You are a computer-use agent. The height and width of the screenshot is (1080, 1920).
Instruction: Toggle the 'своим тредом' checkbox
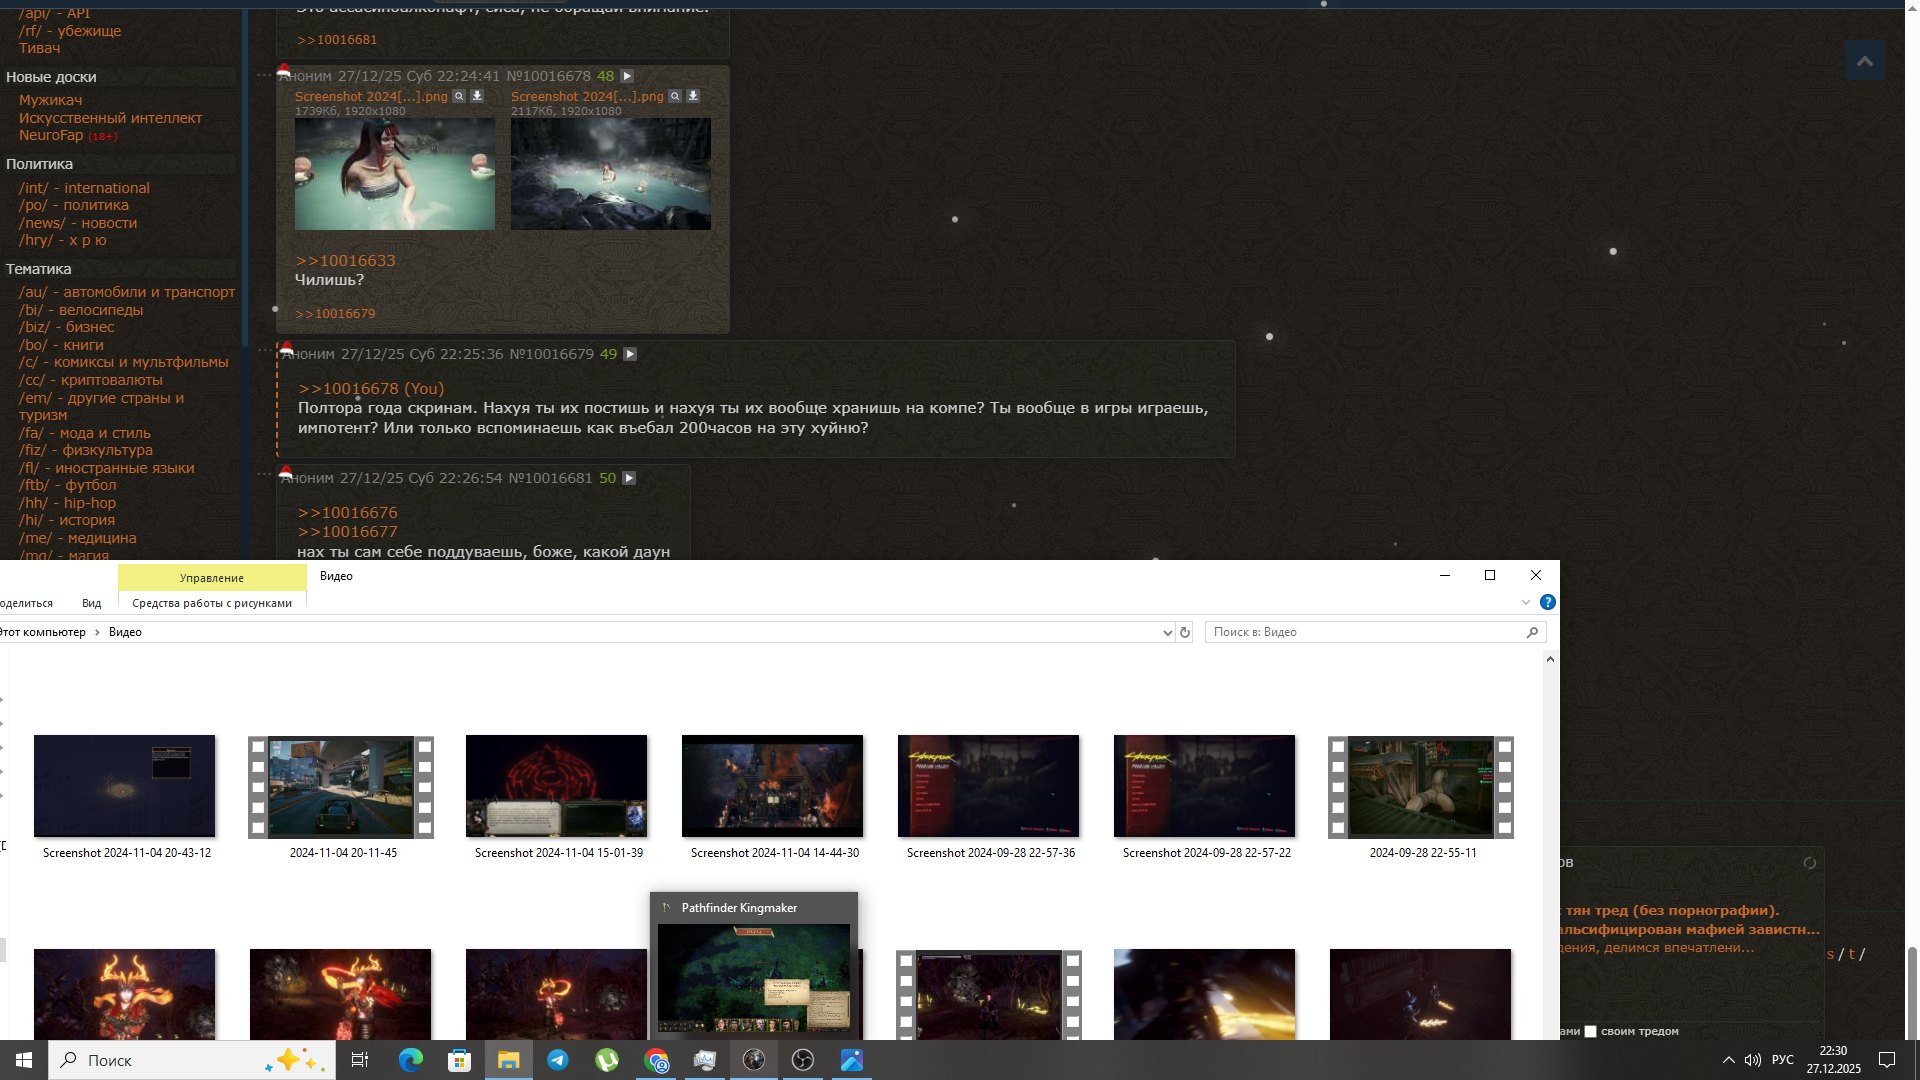pos(1590,1031)
